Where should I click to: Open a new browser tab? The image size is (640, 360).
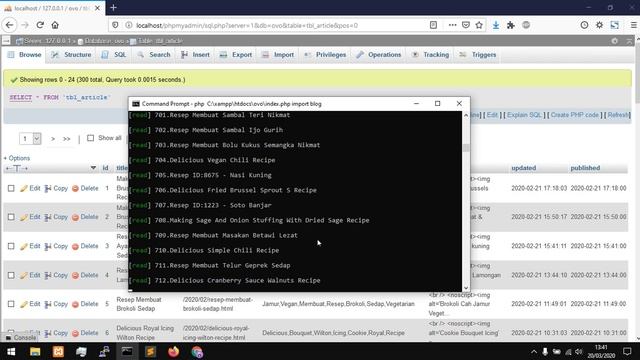click(113, 7)
